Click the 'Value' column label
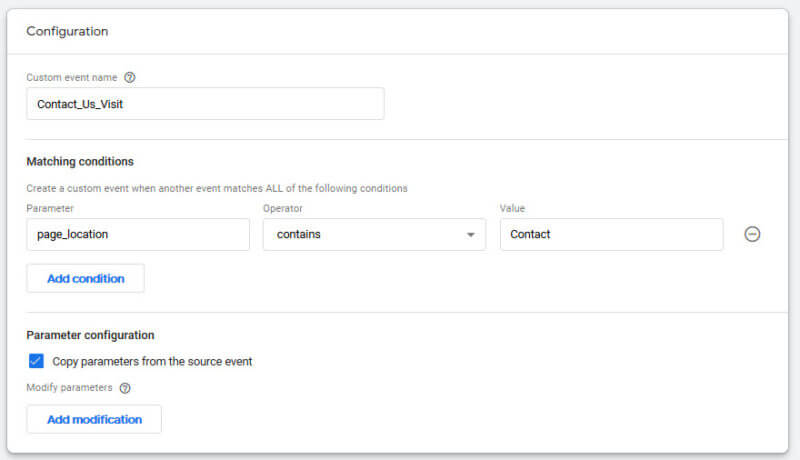This screenshot has width=800, height=460. click(x=512, y=209)
